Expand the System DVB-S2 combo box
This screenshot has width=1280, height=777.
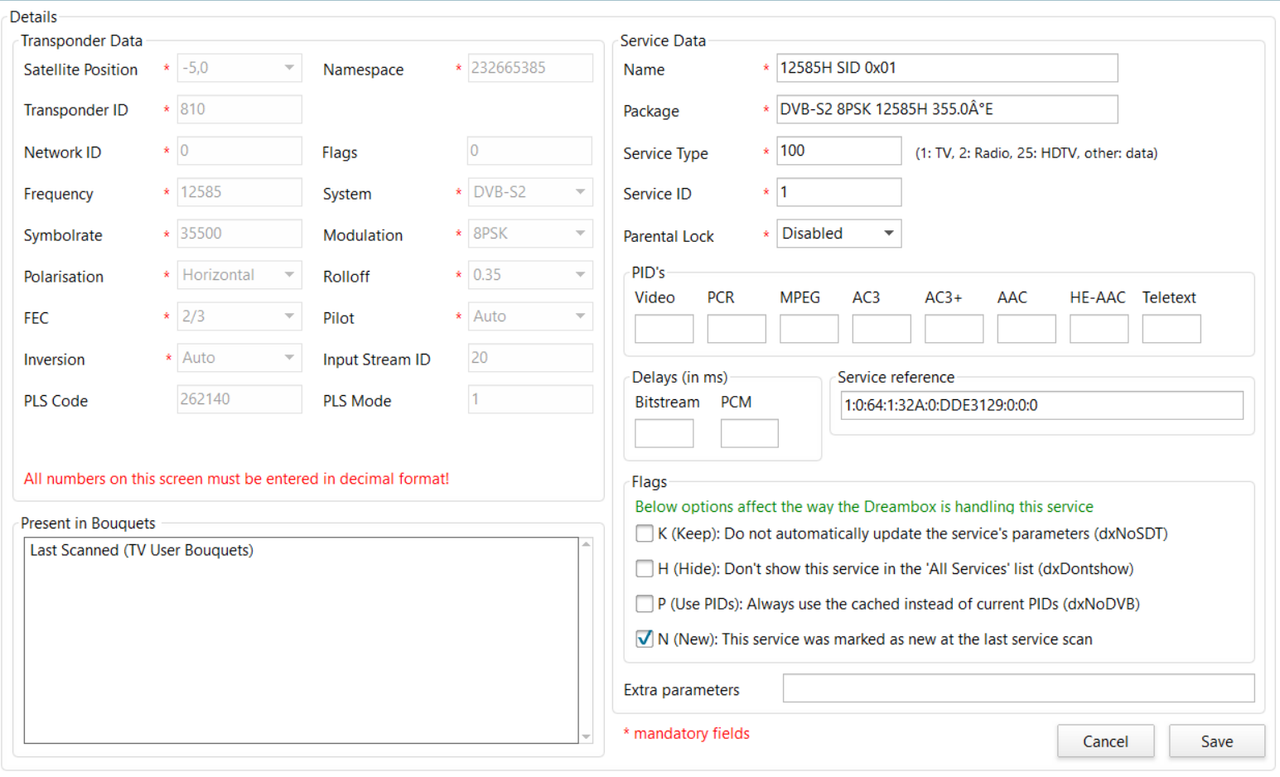530,192
